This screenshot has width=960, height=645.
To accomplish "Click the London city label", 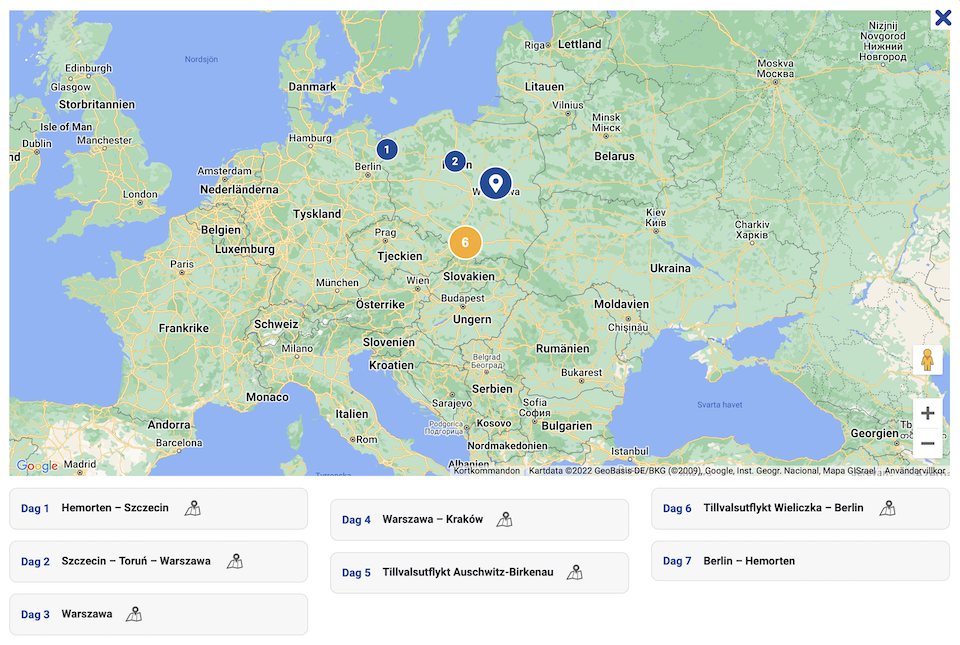I will click(140, 194).
